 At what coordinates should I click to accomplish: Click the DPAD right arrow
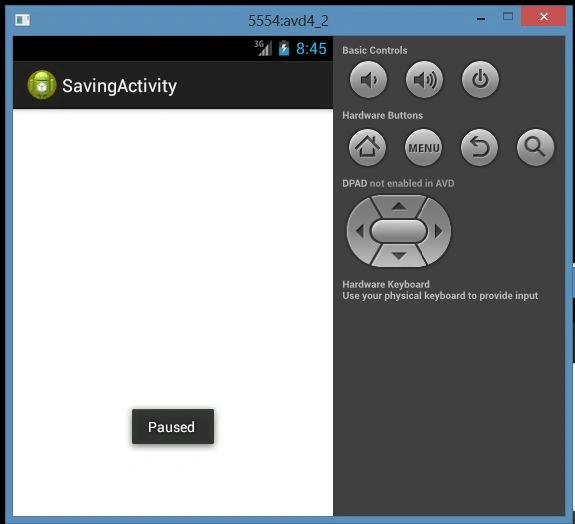439,231
